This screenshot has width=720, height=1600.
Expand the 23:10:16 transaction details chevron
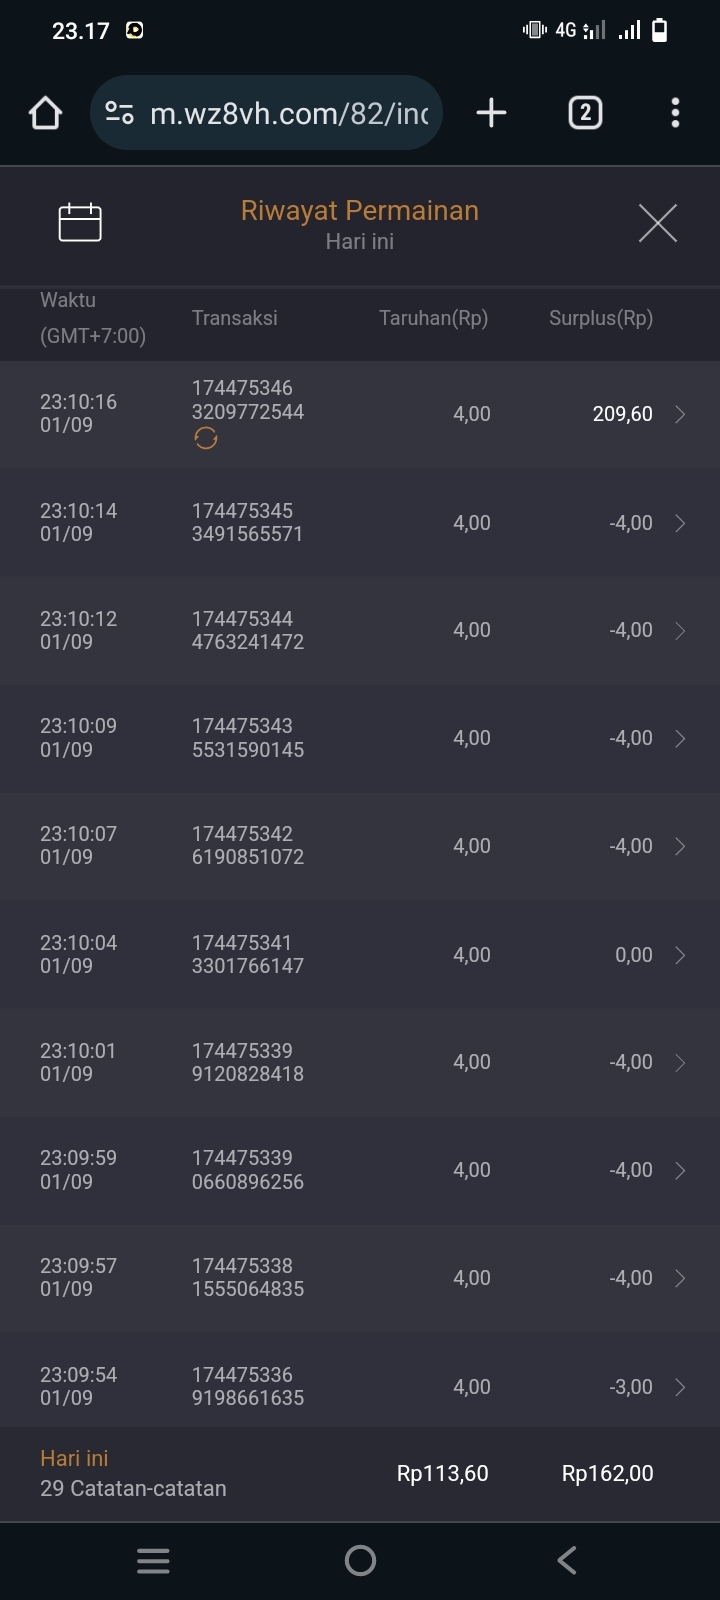tap(680, 414)
